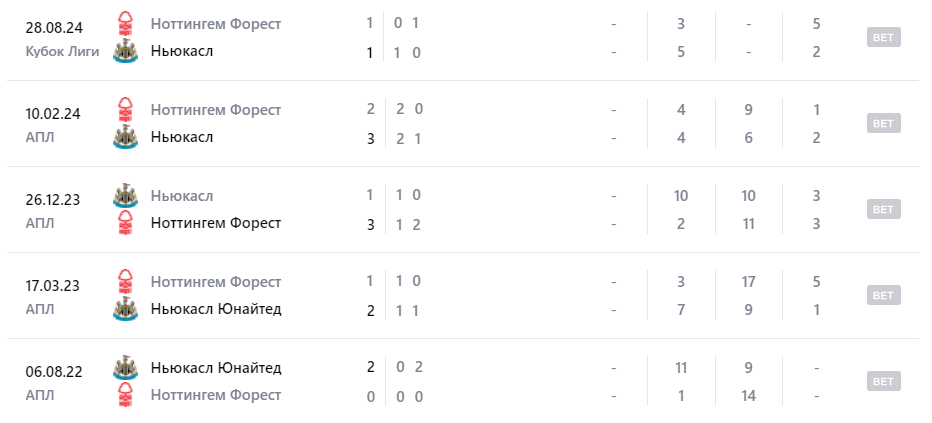Open Ньюкасл team link in 10.02.24 match
The image size is (932, 423).
tap(182, 137)
